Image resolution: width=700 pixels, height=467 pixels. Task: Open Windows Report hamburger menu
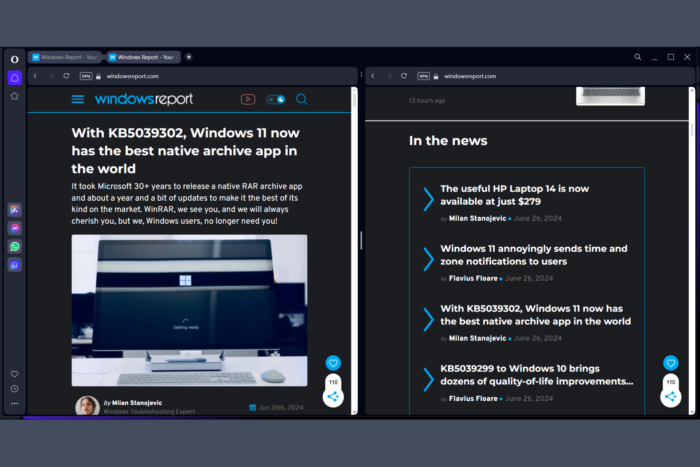click(78, 99)
